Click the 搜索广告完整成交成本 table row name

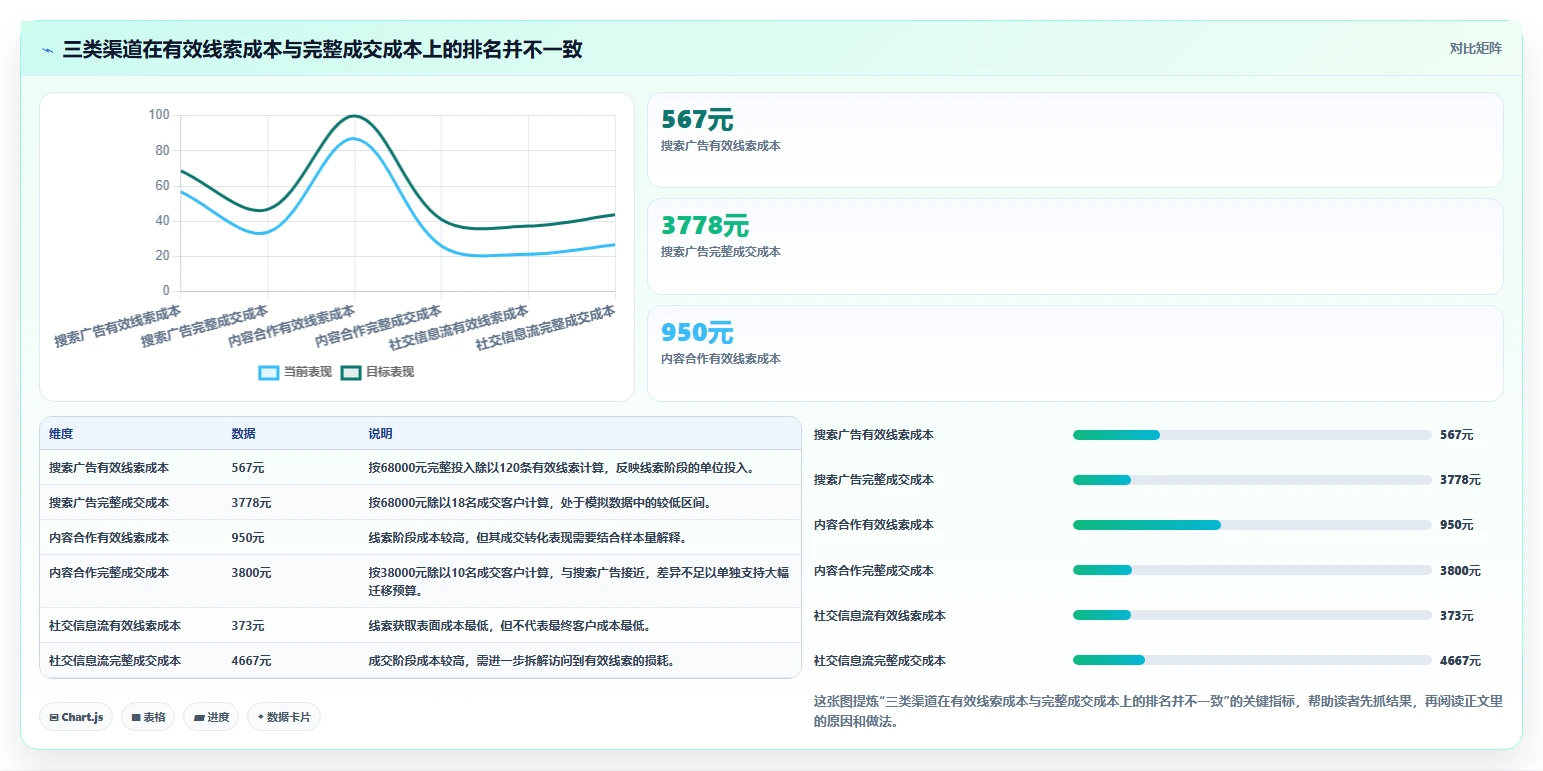pyautogui.click(x=109, y=503)
